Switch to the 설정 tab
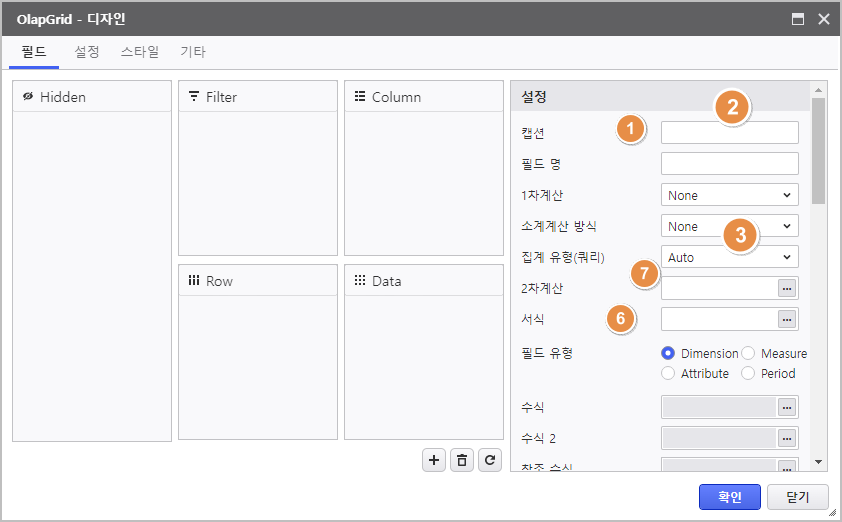This screenshot has width=842, height=522. click(x=87, y=52)
